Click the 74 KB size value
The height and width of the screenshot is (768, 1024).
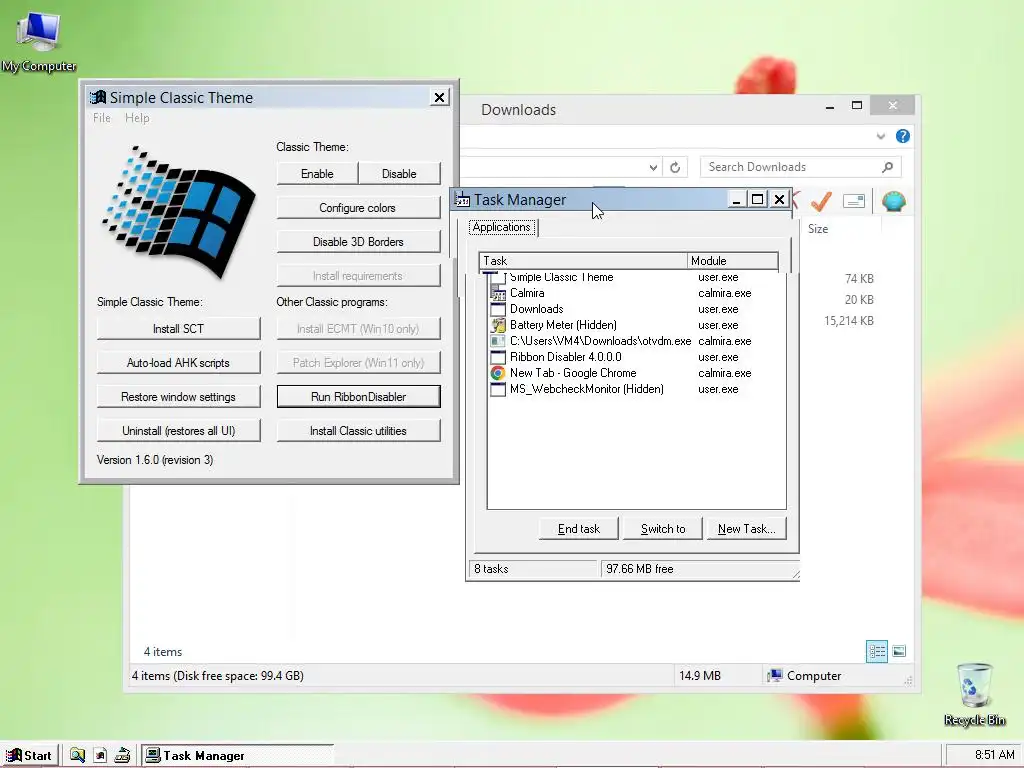coord(859,279)
